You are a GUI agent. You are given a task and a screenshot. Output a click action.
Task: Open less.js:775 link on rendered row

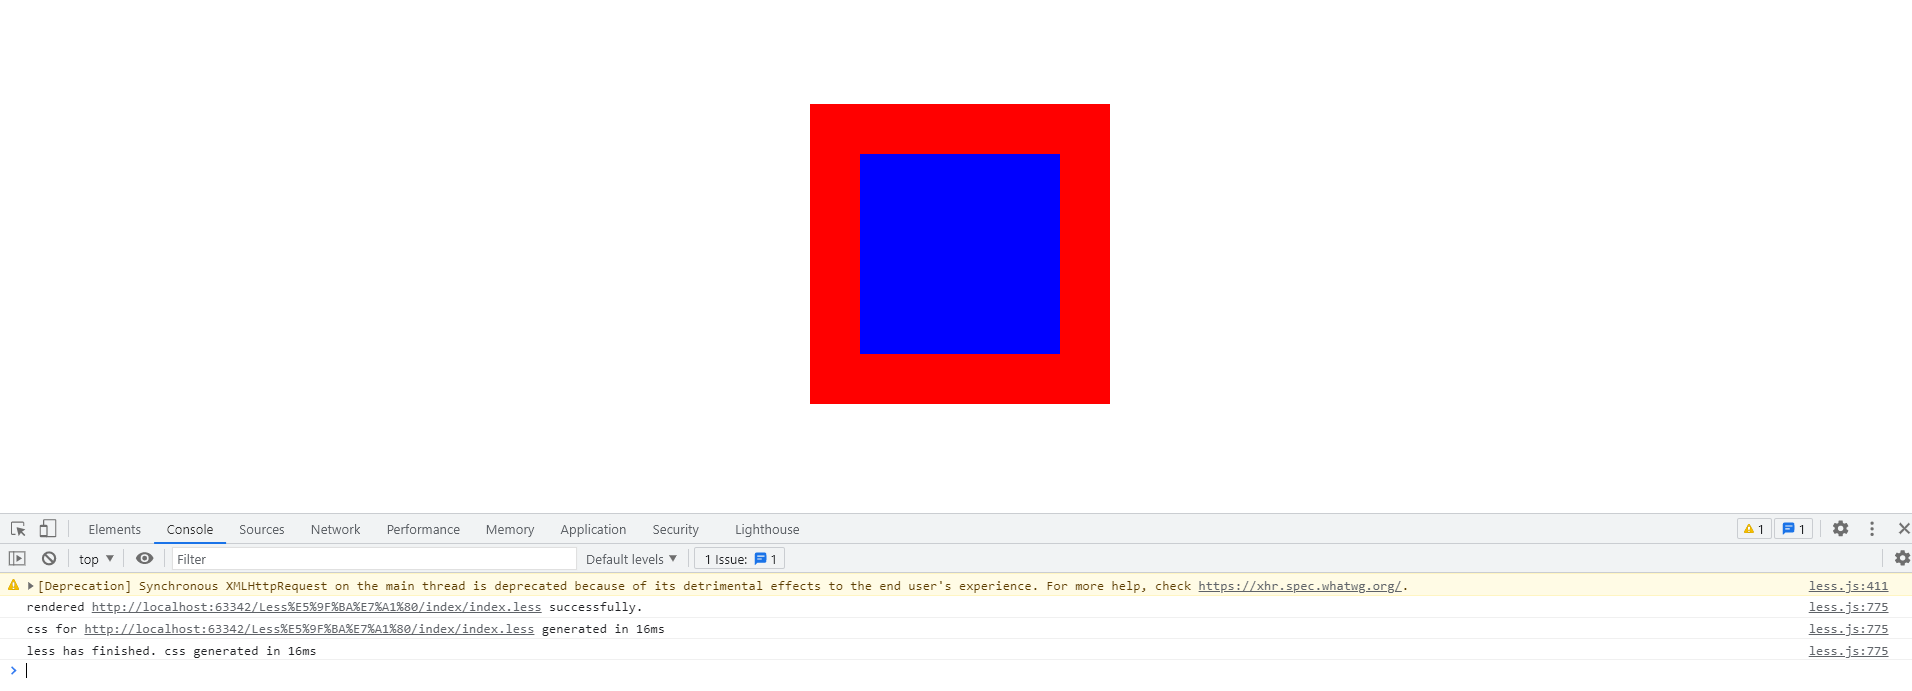pyautogui.click(x=1848, y=607)
